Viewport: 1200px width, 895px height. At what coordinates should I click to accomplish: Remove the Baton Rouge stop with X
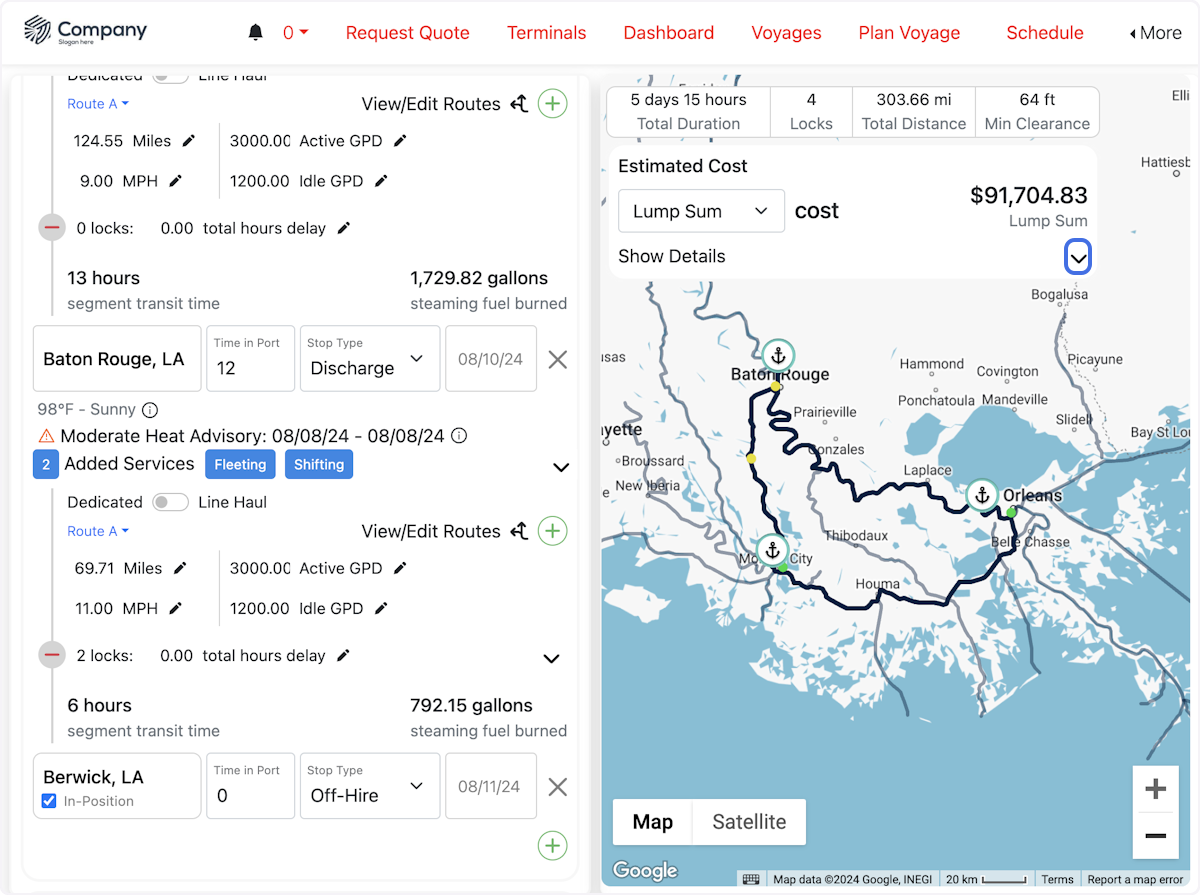coord(558,360)
